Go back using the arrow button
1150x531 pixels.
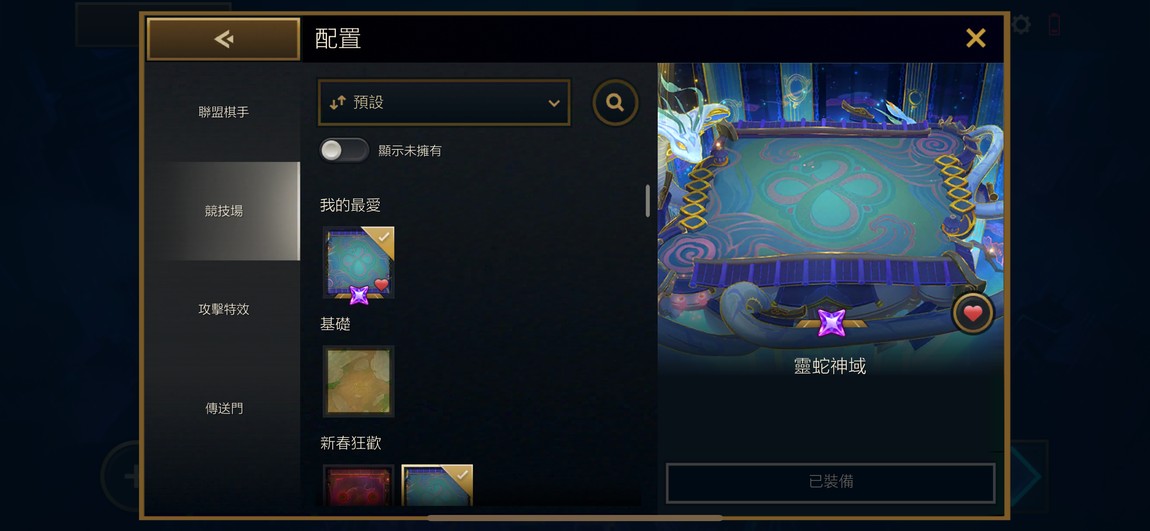224,39
